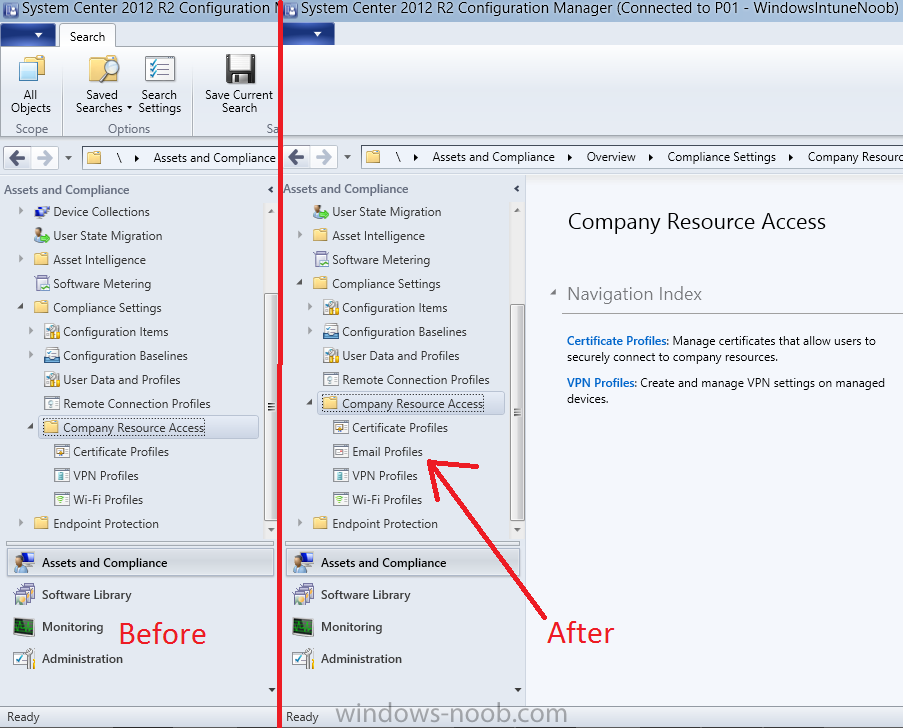This screenshot has width=903, height=728.
Task: Show more workspaces arrow in right window
Action: click(x=517, y=689)
